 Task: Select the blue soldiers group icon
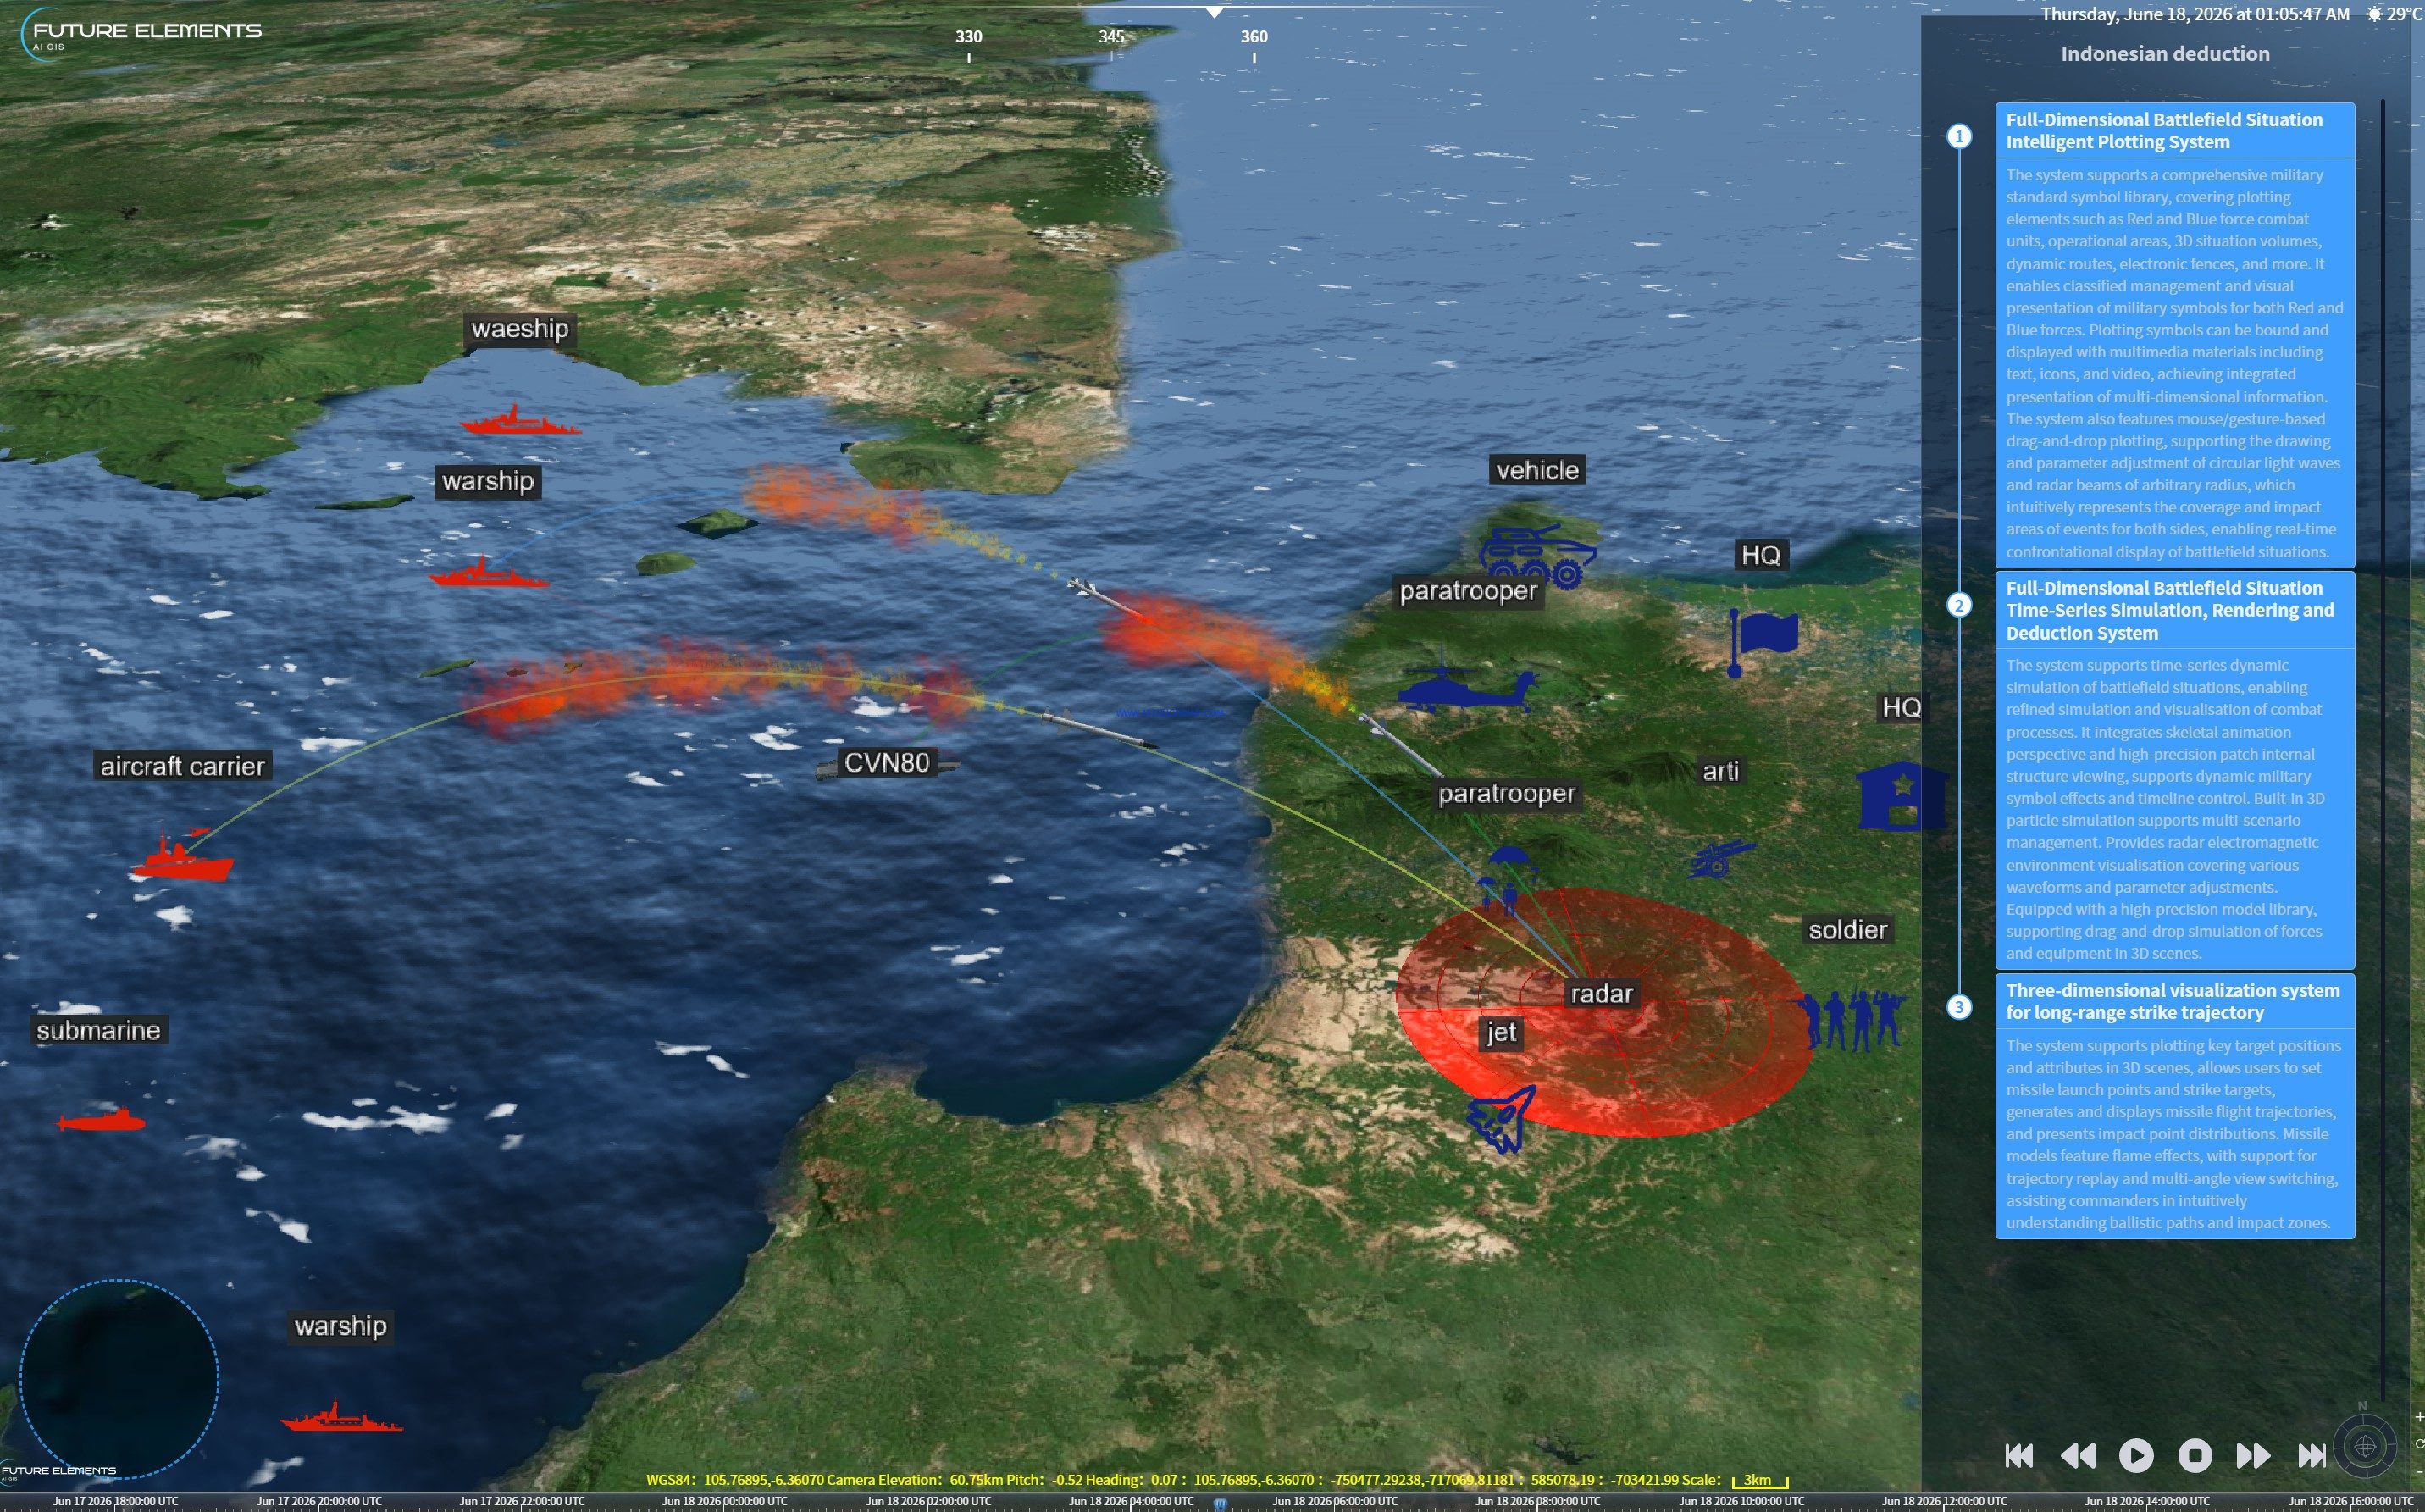(1853, 1018)
